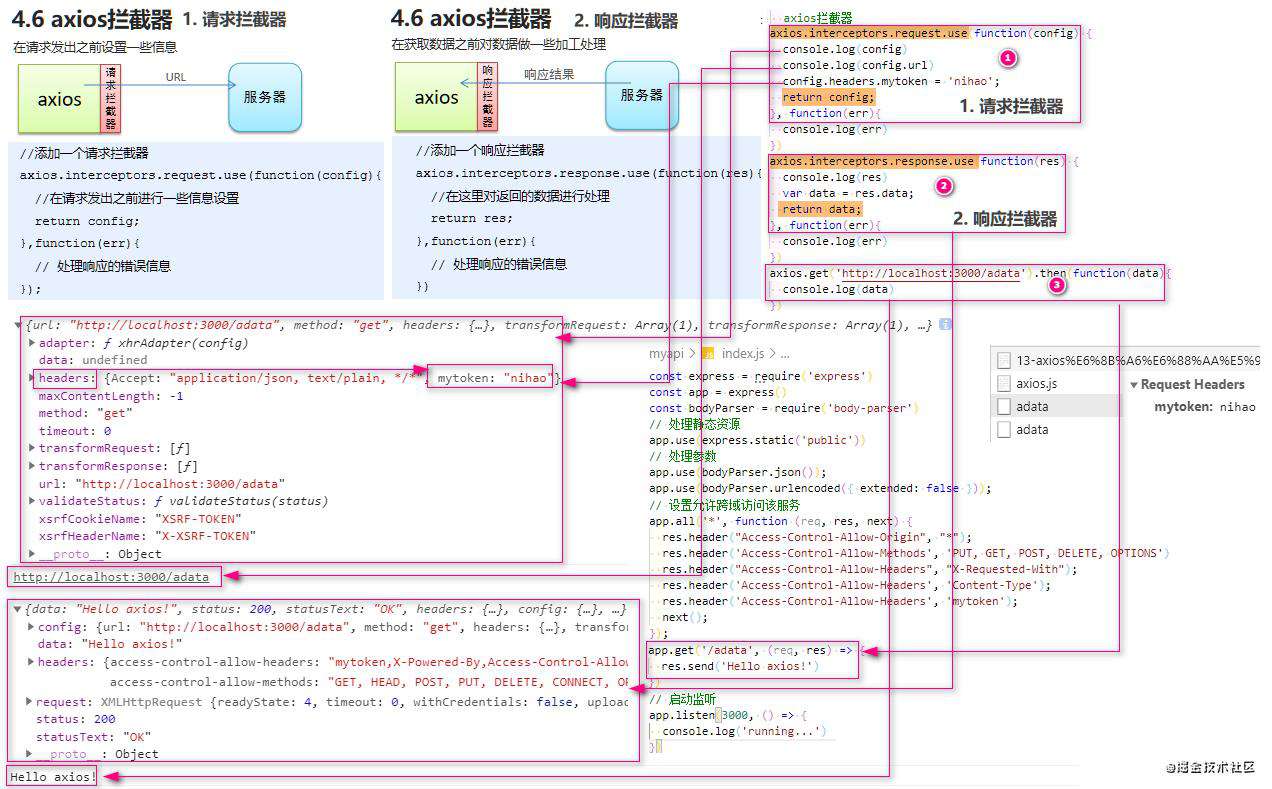The height and width of the screenshot is (789, 1272).
Task: Click the const bodyParser require line
Action: point(784,408)
